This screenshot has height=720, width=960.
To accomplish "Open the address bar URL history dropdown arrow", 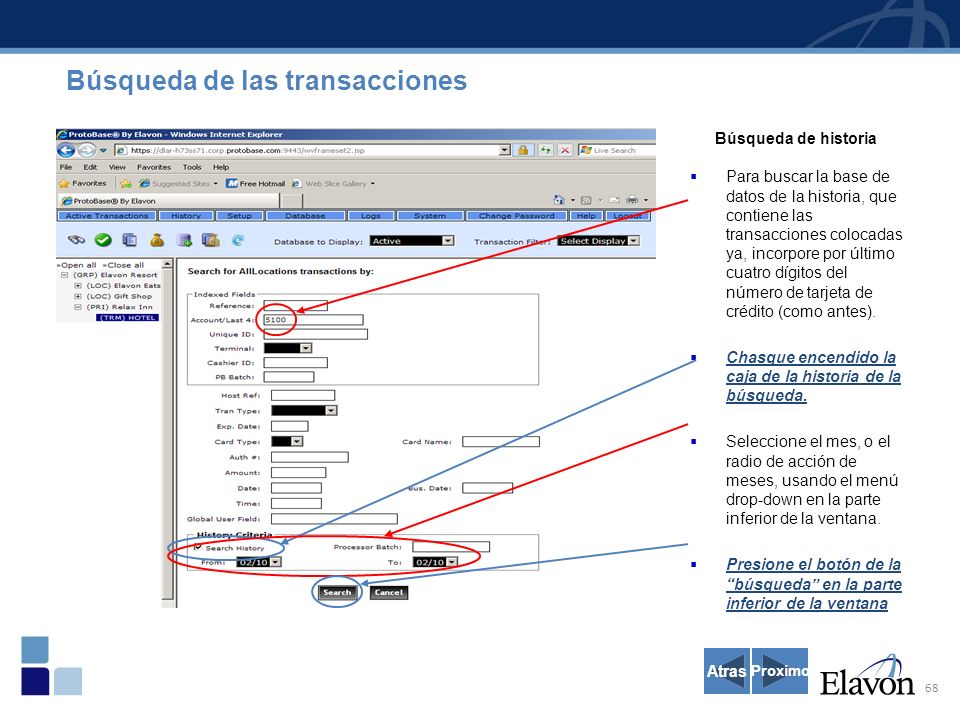I will pyautogui.click(x=504, y=150).
